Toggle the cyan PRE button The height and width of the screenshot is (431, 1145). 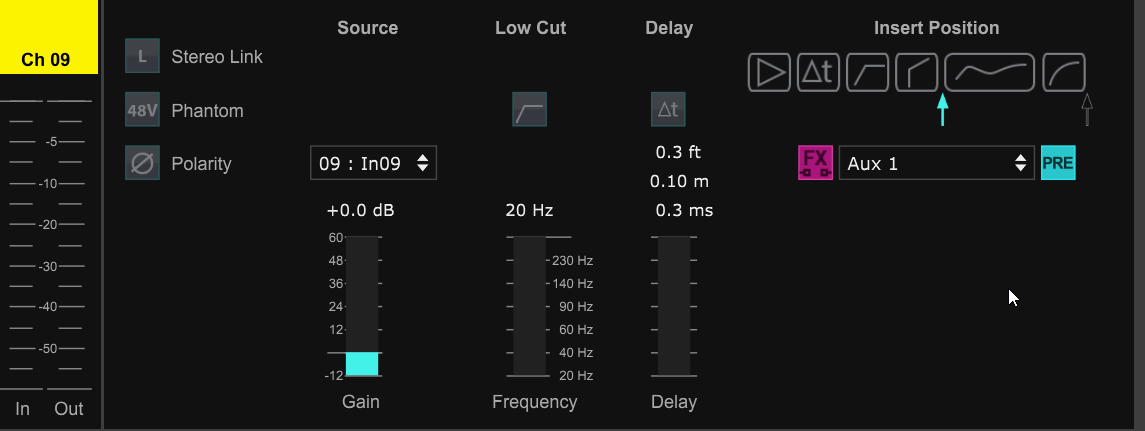point(1058,163)
